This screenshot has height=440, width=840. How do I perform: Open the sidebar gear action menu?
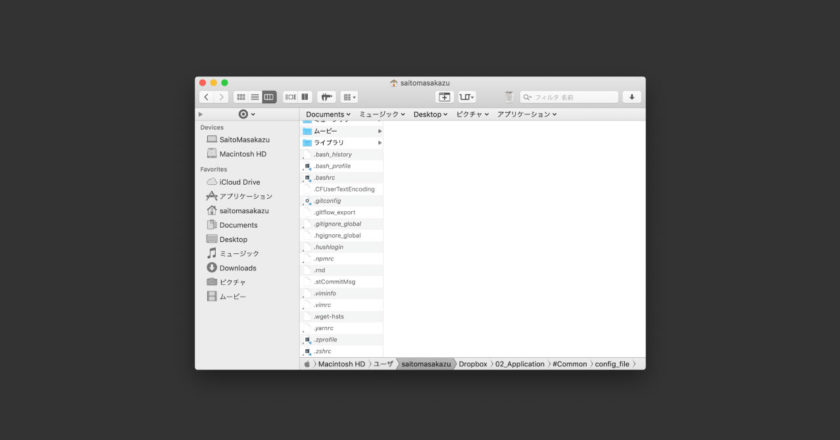pos(246,114)
